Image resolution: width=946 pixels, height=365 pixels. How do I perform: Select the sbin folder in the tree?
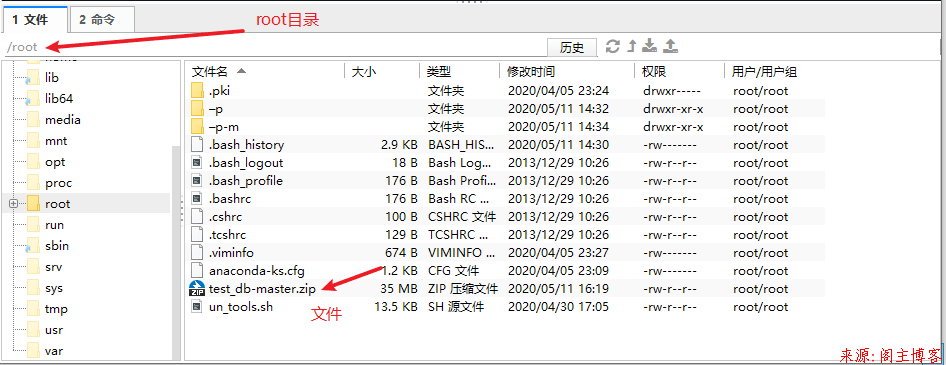click(57, 246)
